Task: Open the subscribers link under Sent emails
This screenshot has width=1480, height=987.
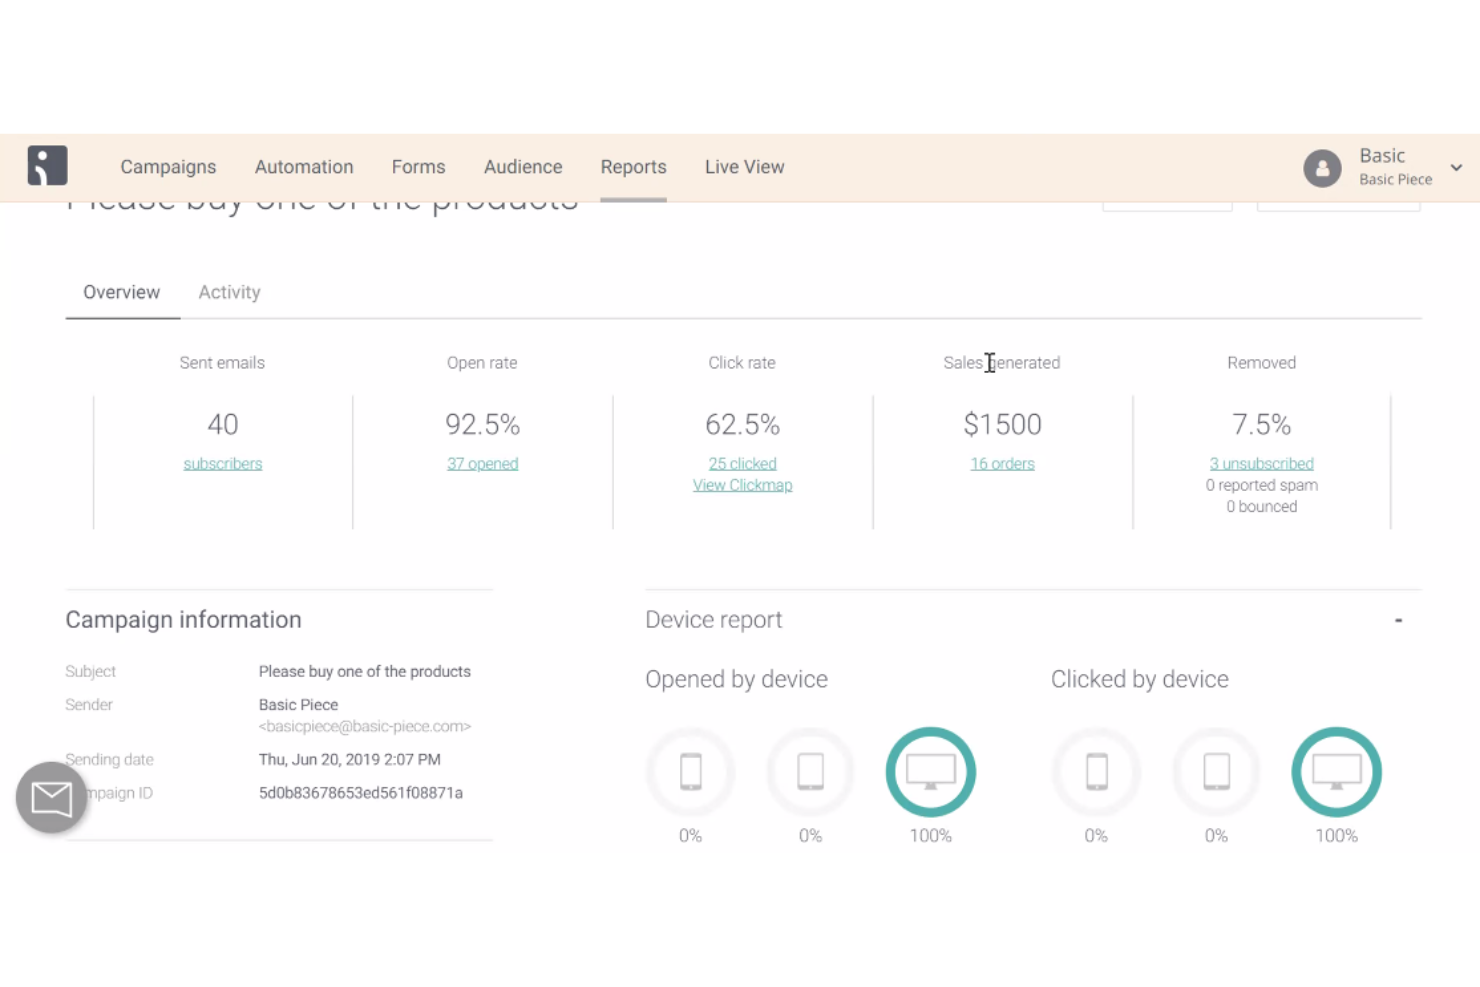Action: (222, 464)
